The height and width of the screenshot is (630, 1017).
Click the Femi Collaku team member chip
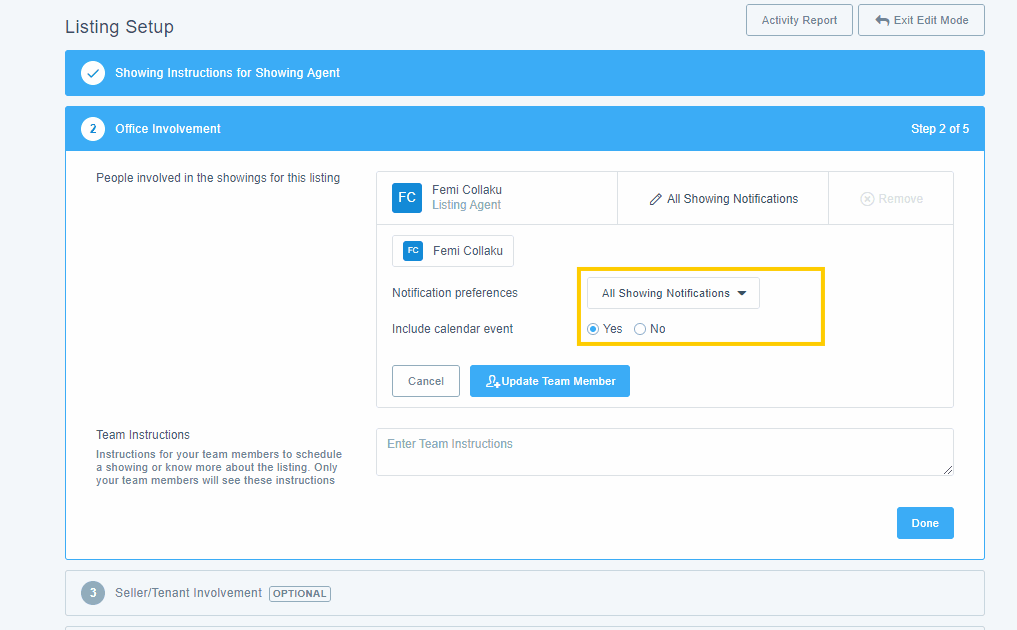point(453,251)
